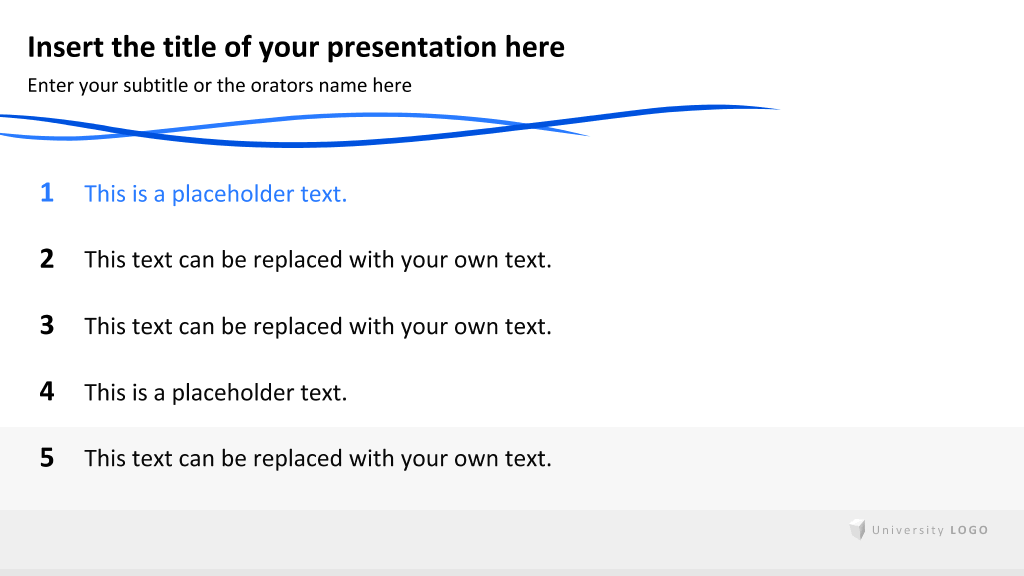Screen dimensions: 1024x576
Task: Select the blue highlighted "This is a placeholder text." line
Action: tap(216, 194)
